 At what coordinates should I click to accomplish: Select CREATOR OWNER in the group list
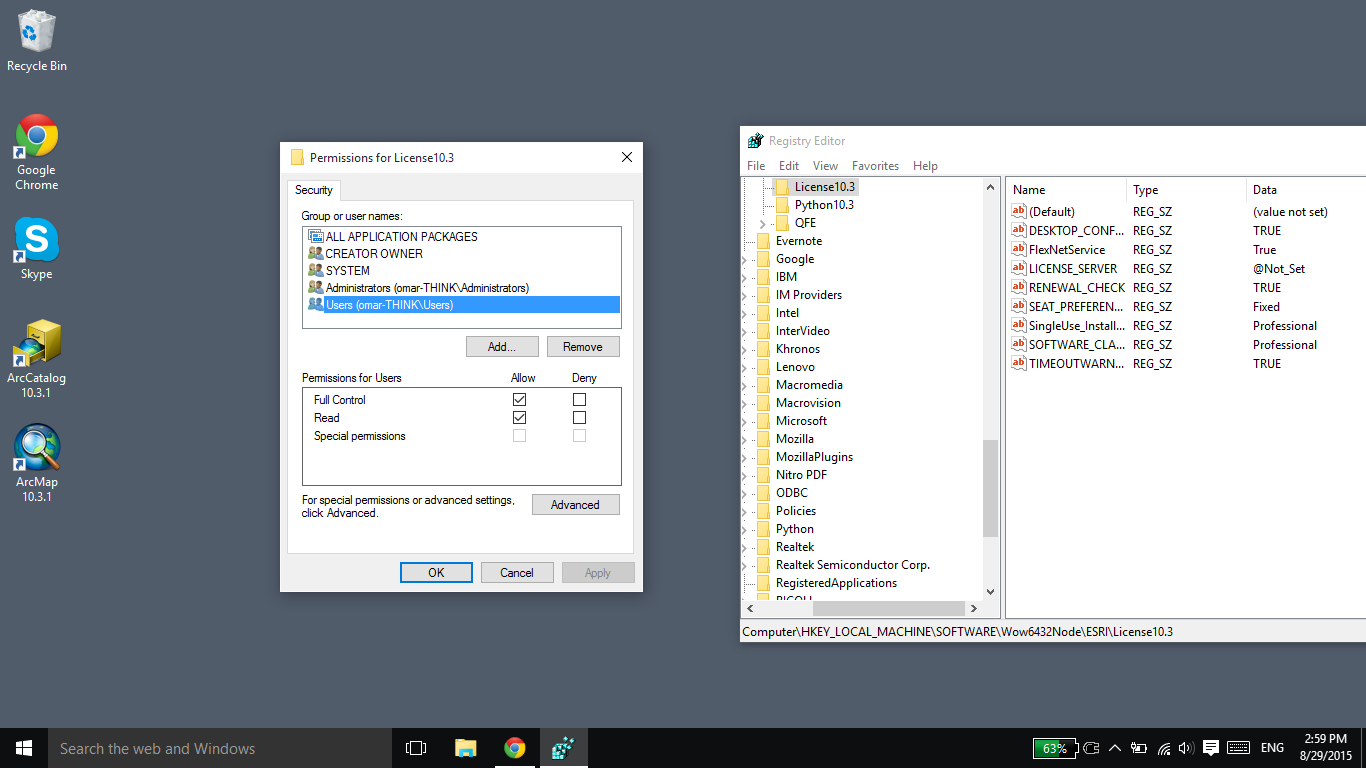462,254
